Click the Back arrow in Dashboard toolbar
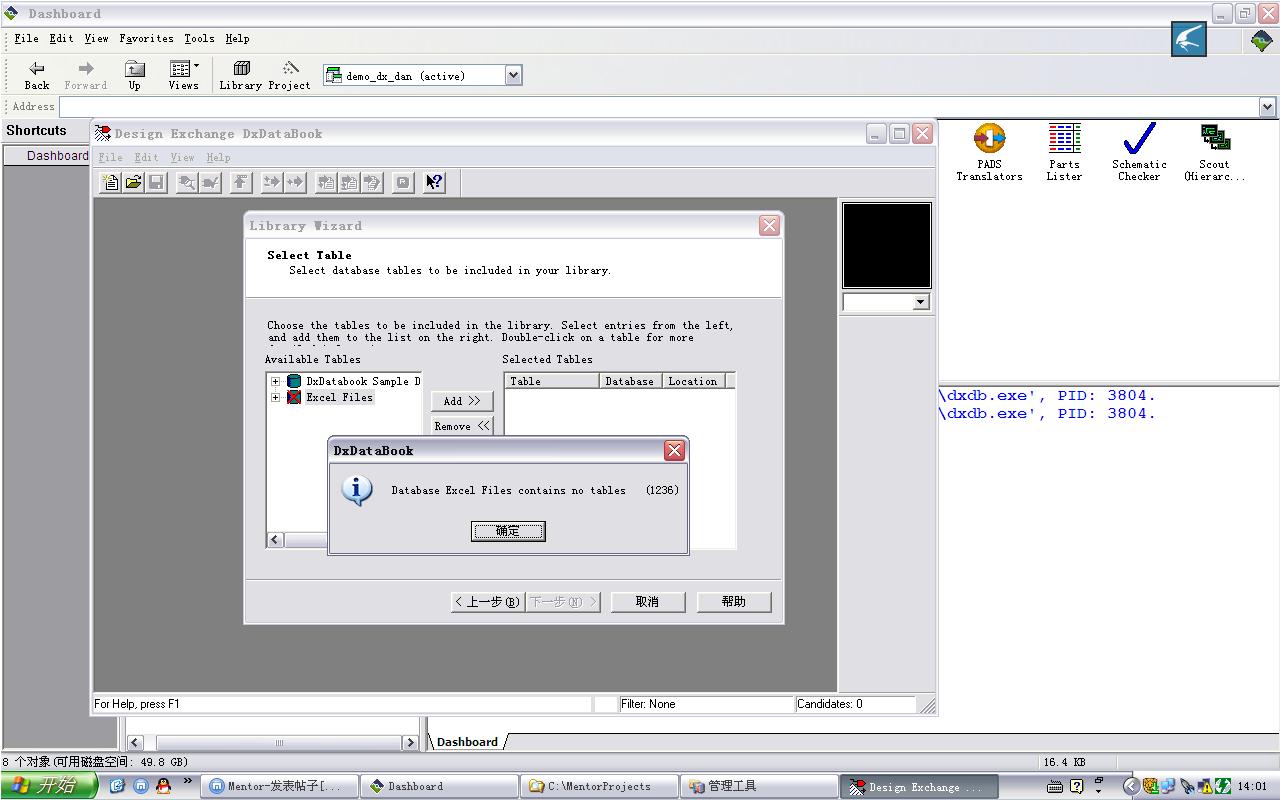The height and width of the screenshot is (800, 1280). pos(37,68)
